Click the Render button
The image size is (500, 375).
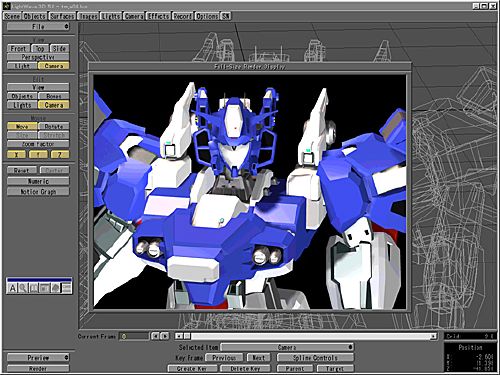tap(38, 368)
